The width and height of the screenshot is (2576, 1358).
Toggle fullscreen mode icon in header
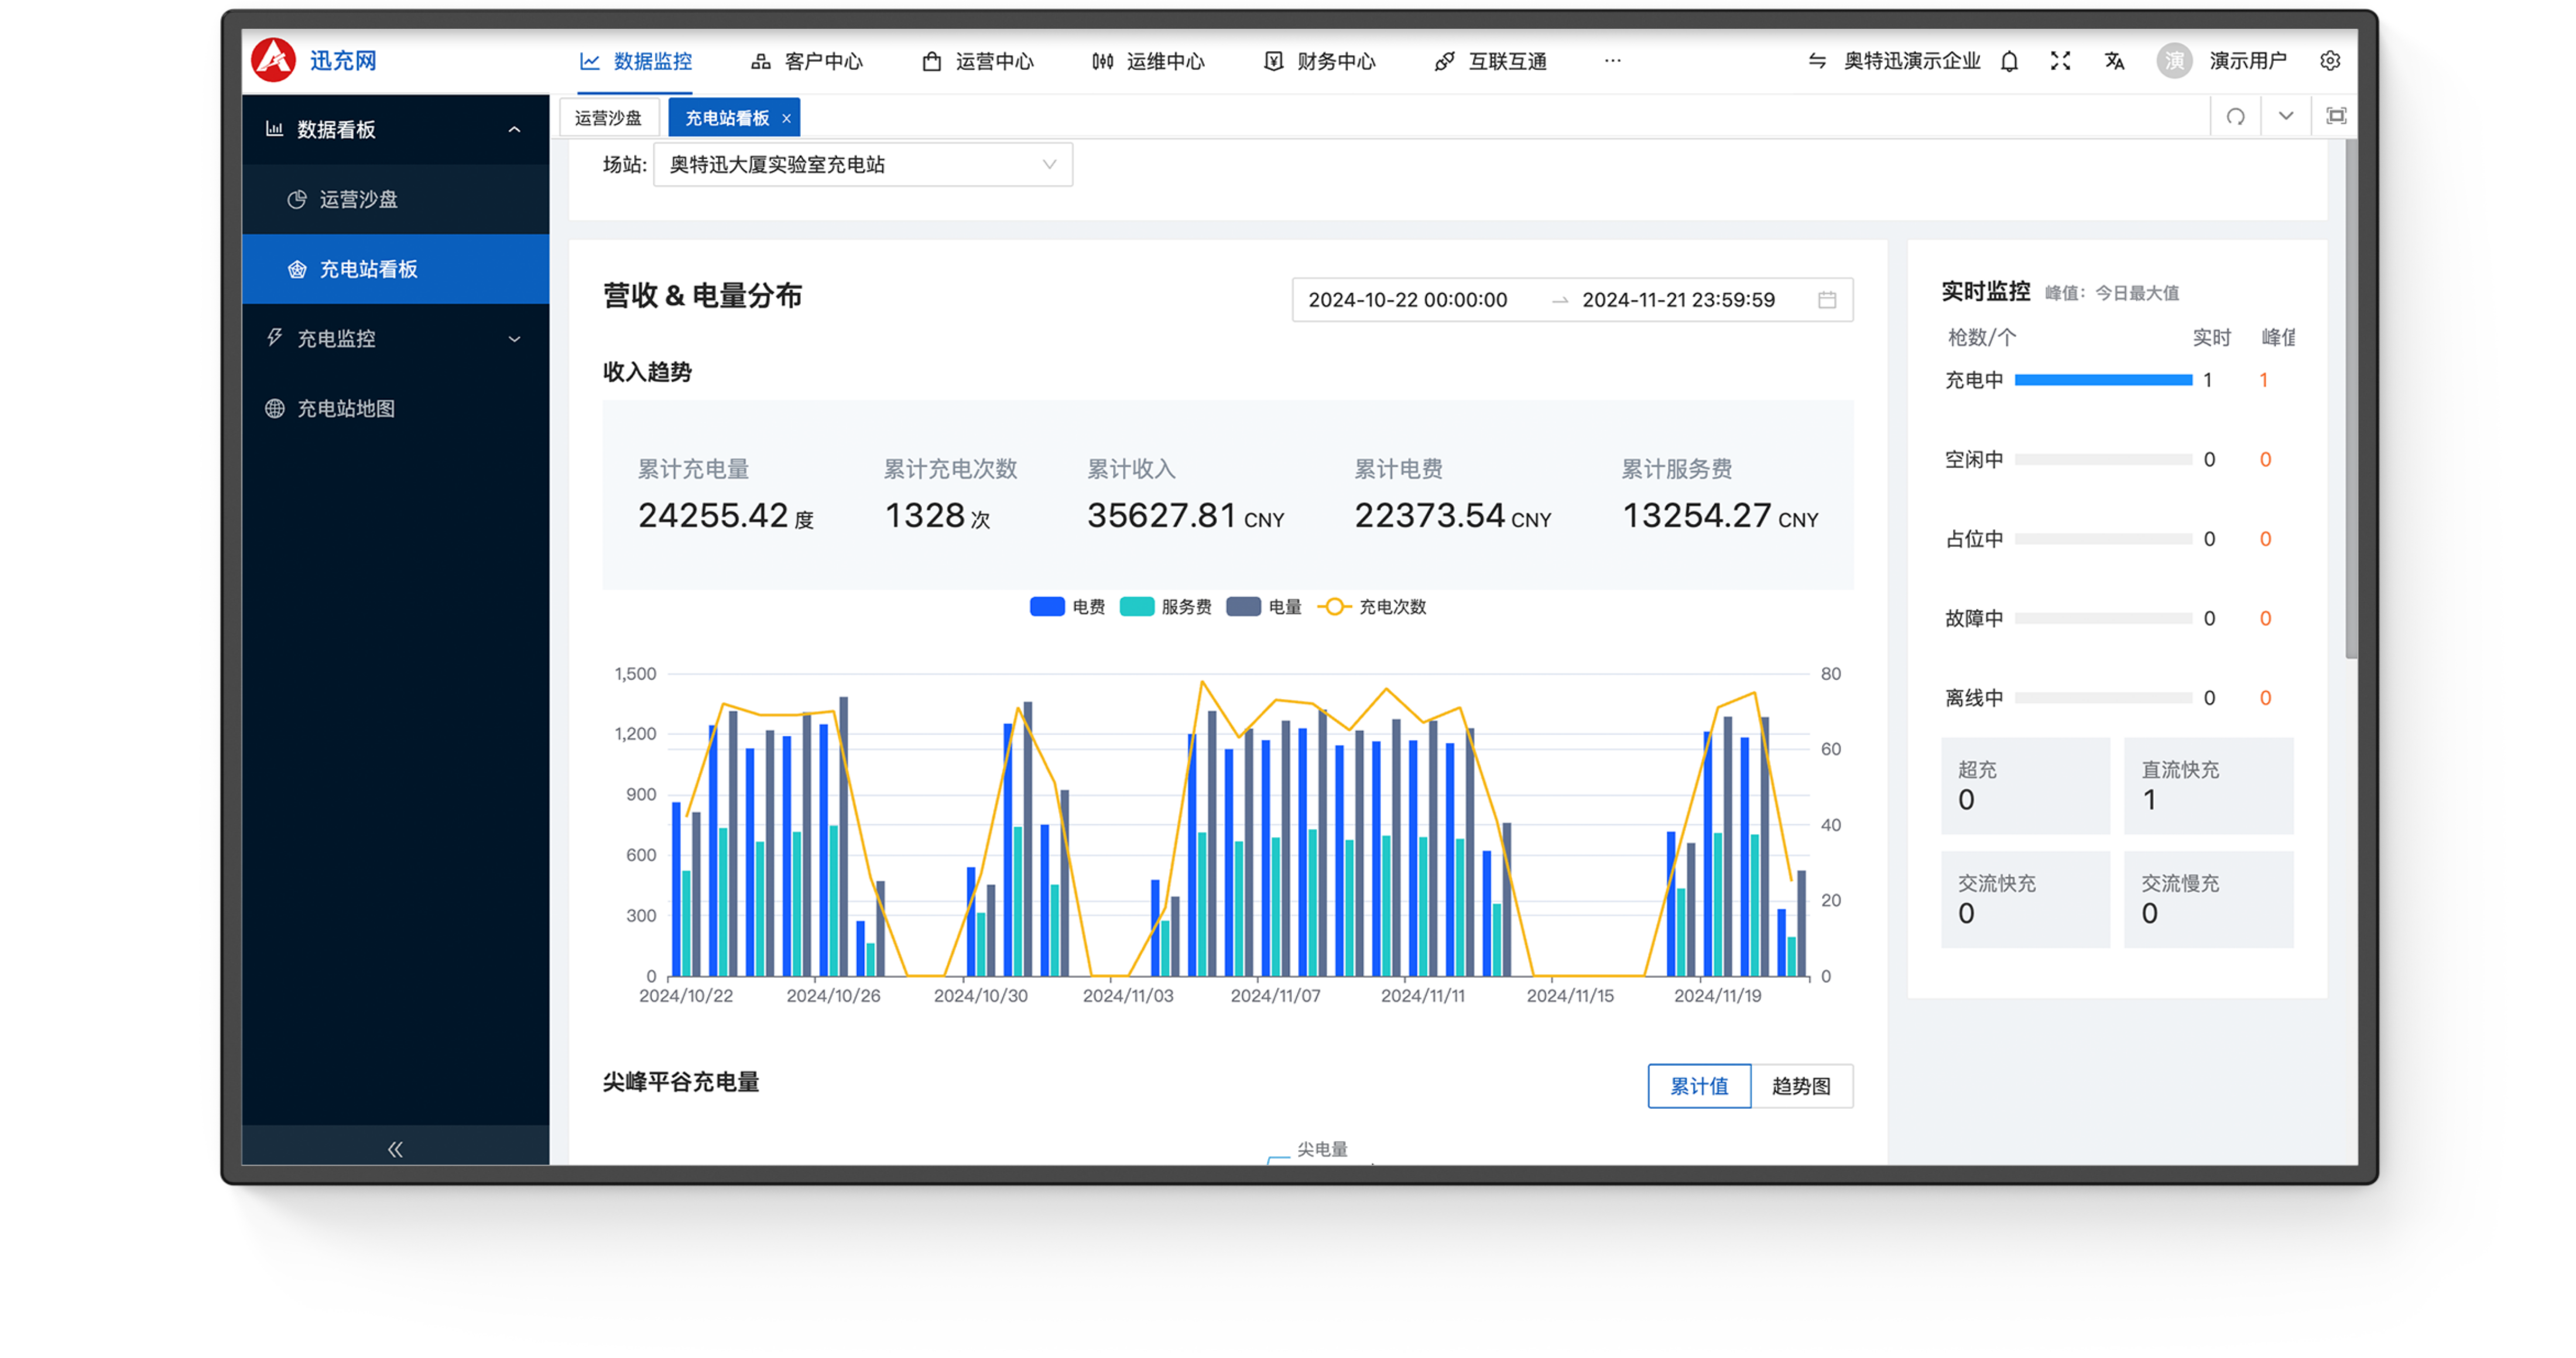2060,61
